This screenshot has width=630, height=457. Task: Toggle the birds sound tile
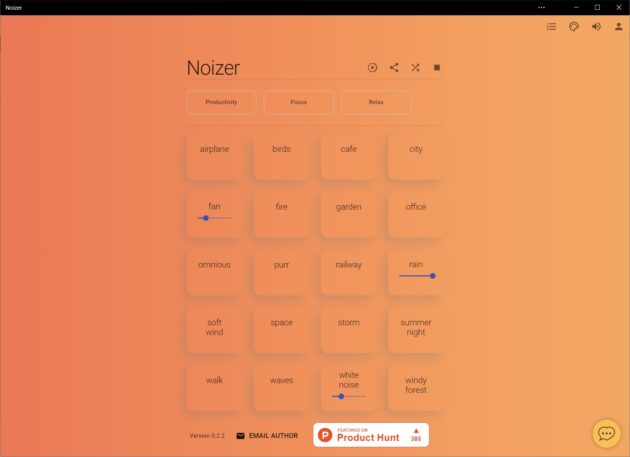pos(281,155)
